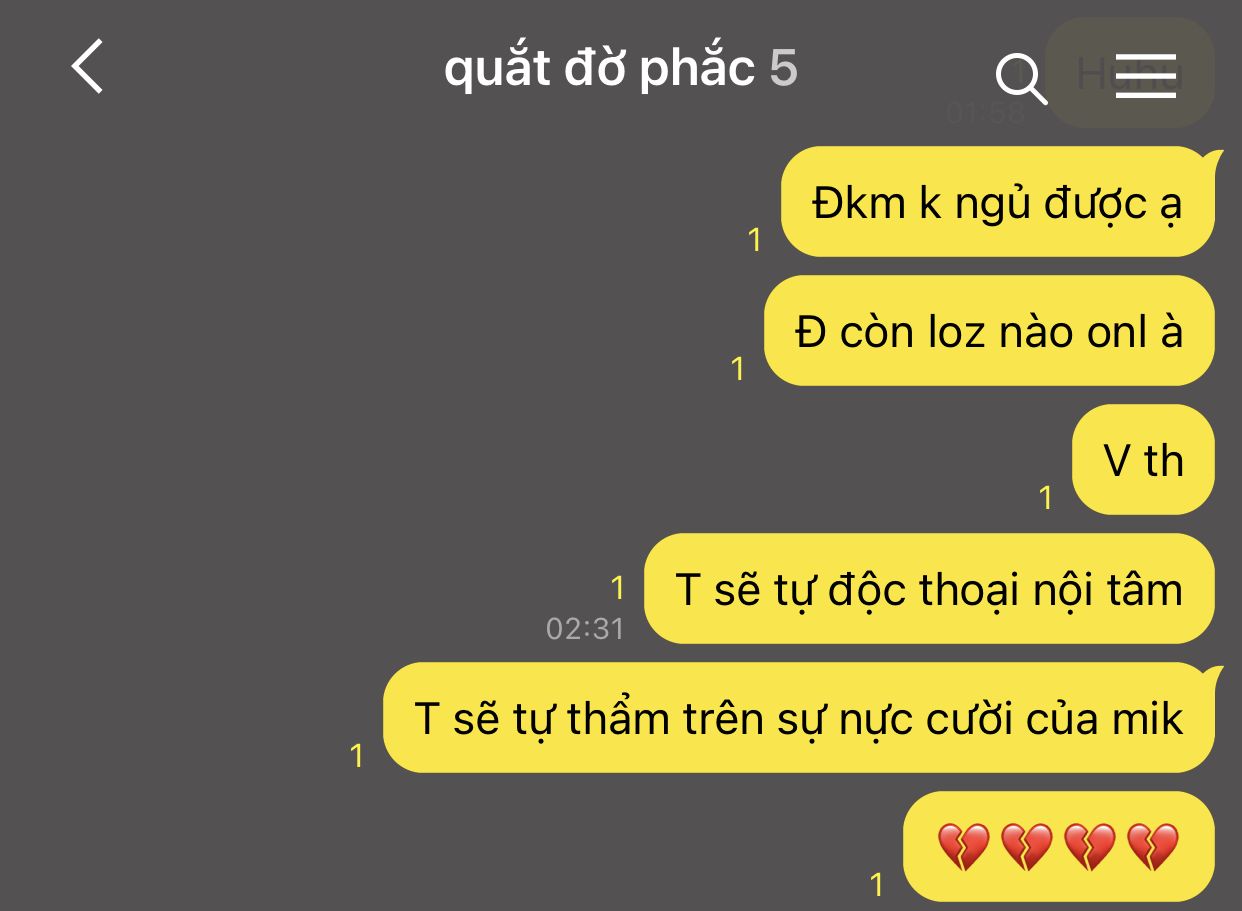Select "T sẽ tự độc thoại nội tâm" message
The height and width of the screenshot is (911, 1242).
[x=929, y=589]
